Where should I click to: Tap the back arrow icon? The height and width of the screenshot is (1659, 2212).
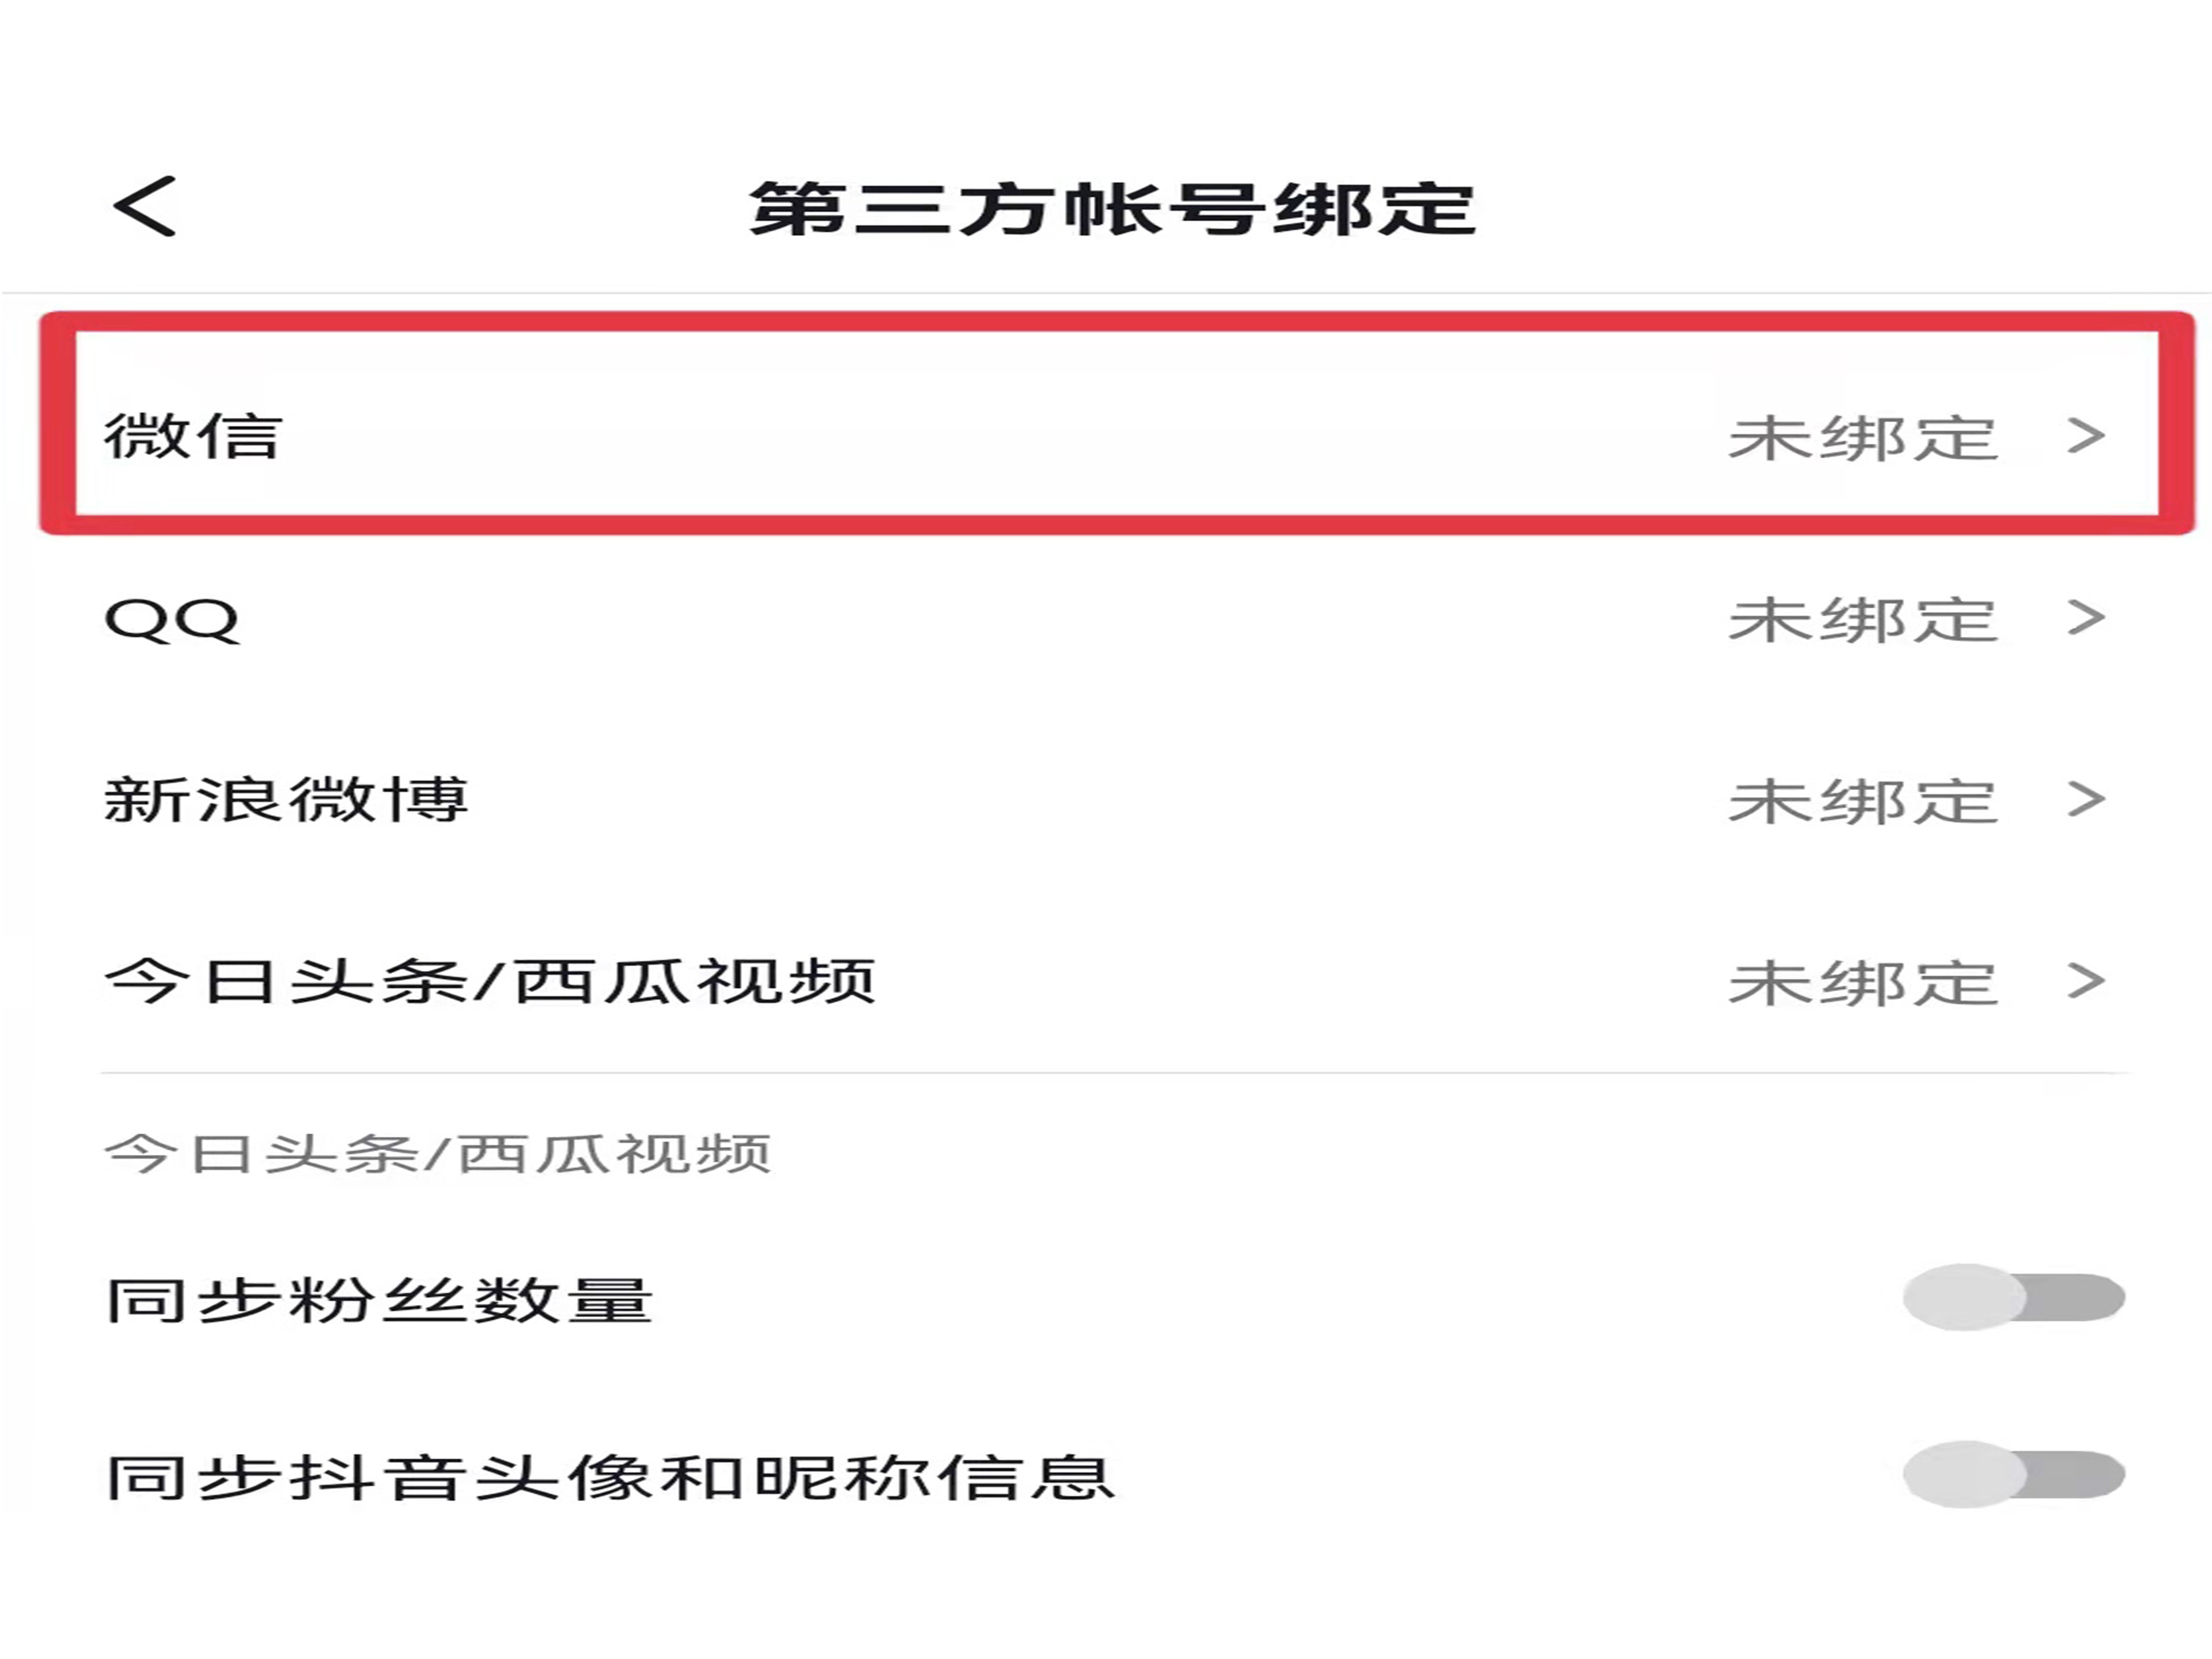(146, 207)
